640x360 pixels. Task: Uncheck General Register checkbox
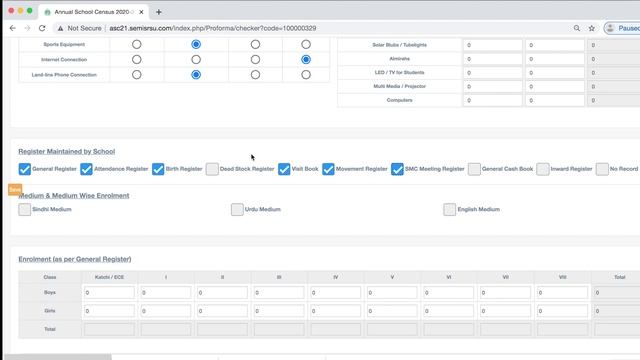tap(24, 169)
